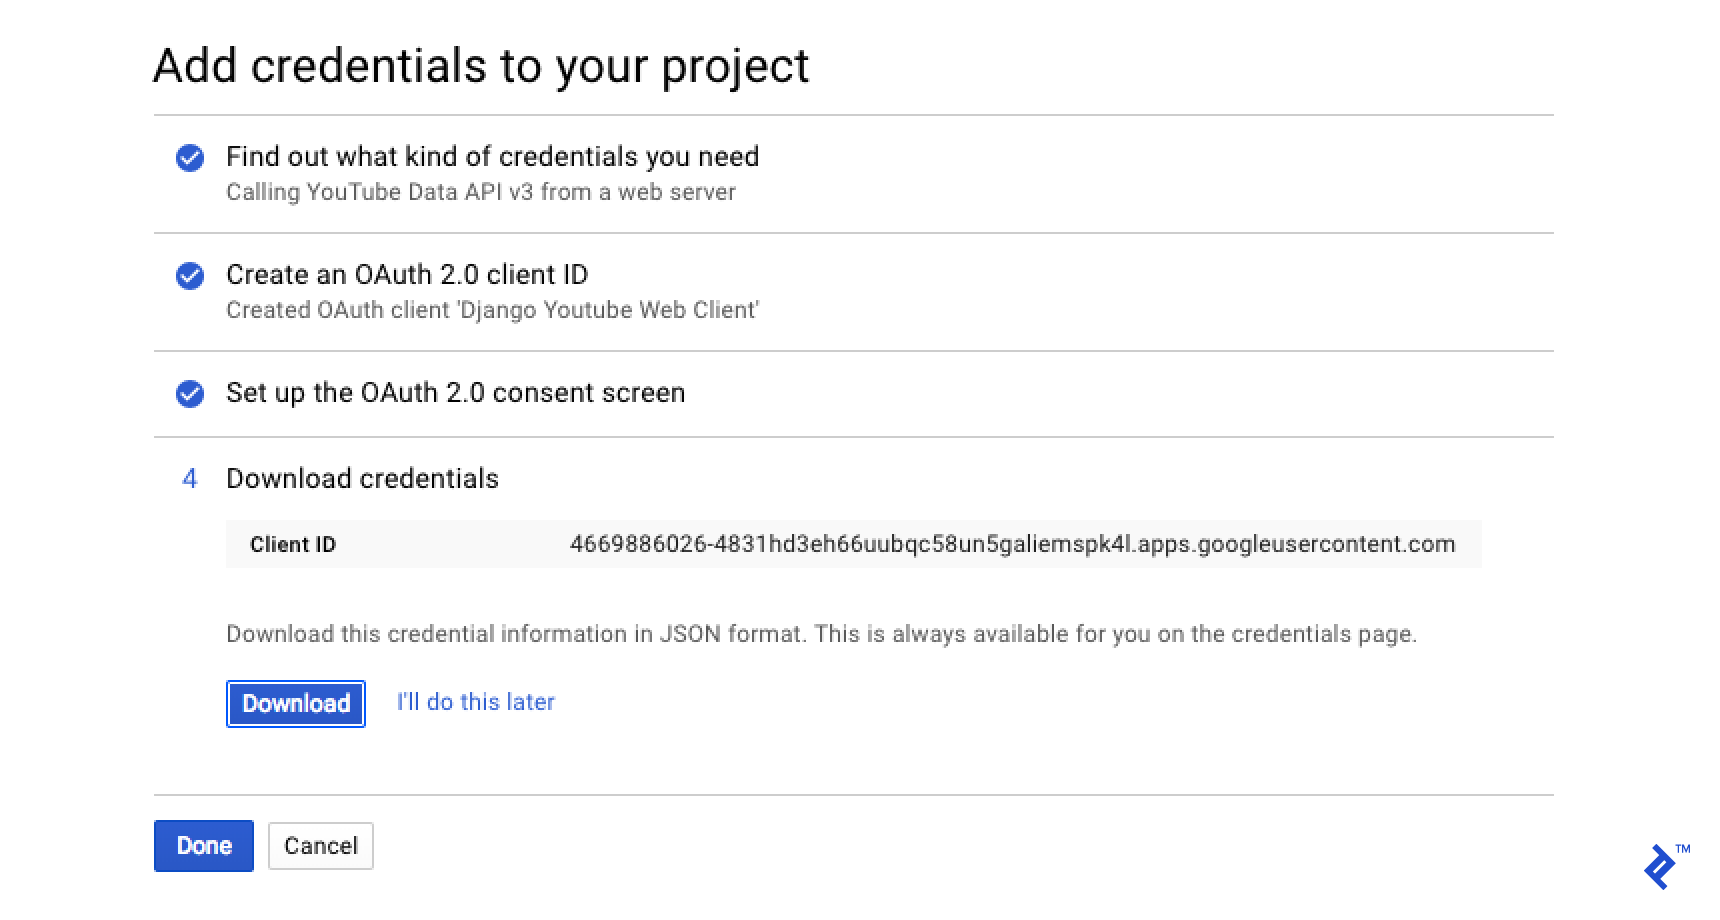Follow the 'I'll do this later' link
The height and width of the screenshot is (920, 1720).
tap(476, 702)
